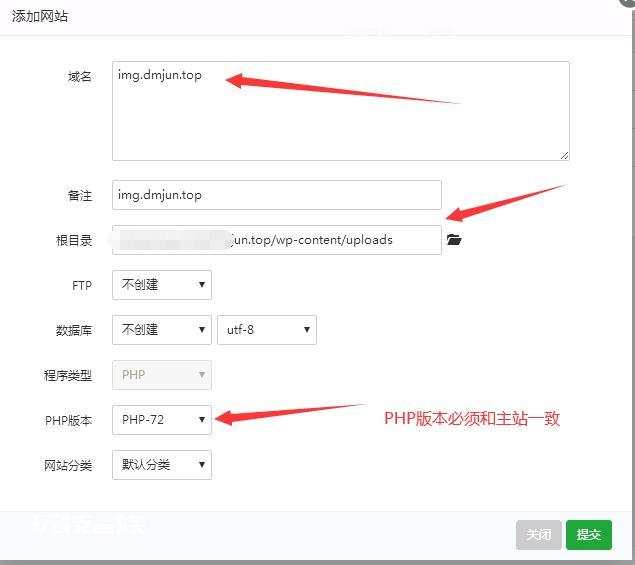Click the 域名 textarea resize handle
The height and width of the screenshot is (565, 635).
click(x=565, y=156)
